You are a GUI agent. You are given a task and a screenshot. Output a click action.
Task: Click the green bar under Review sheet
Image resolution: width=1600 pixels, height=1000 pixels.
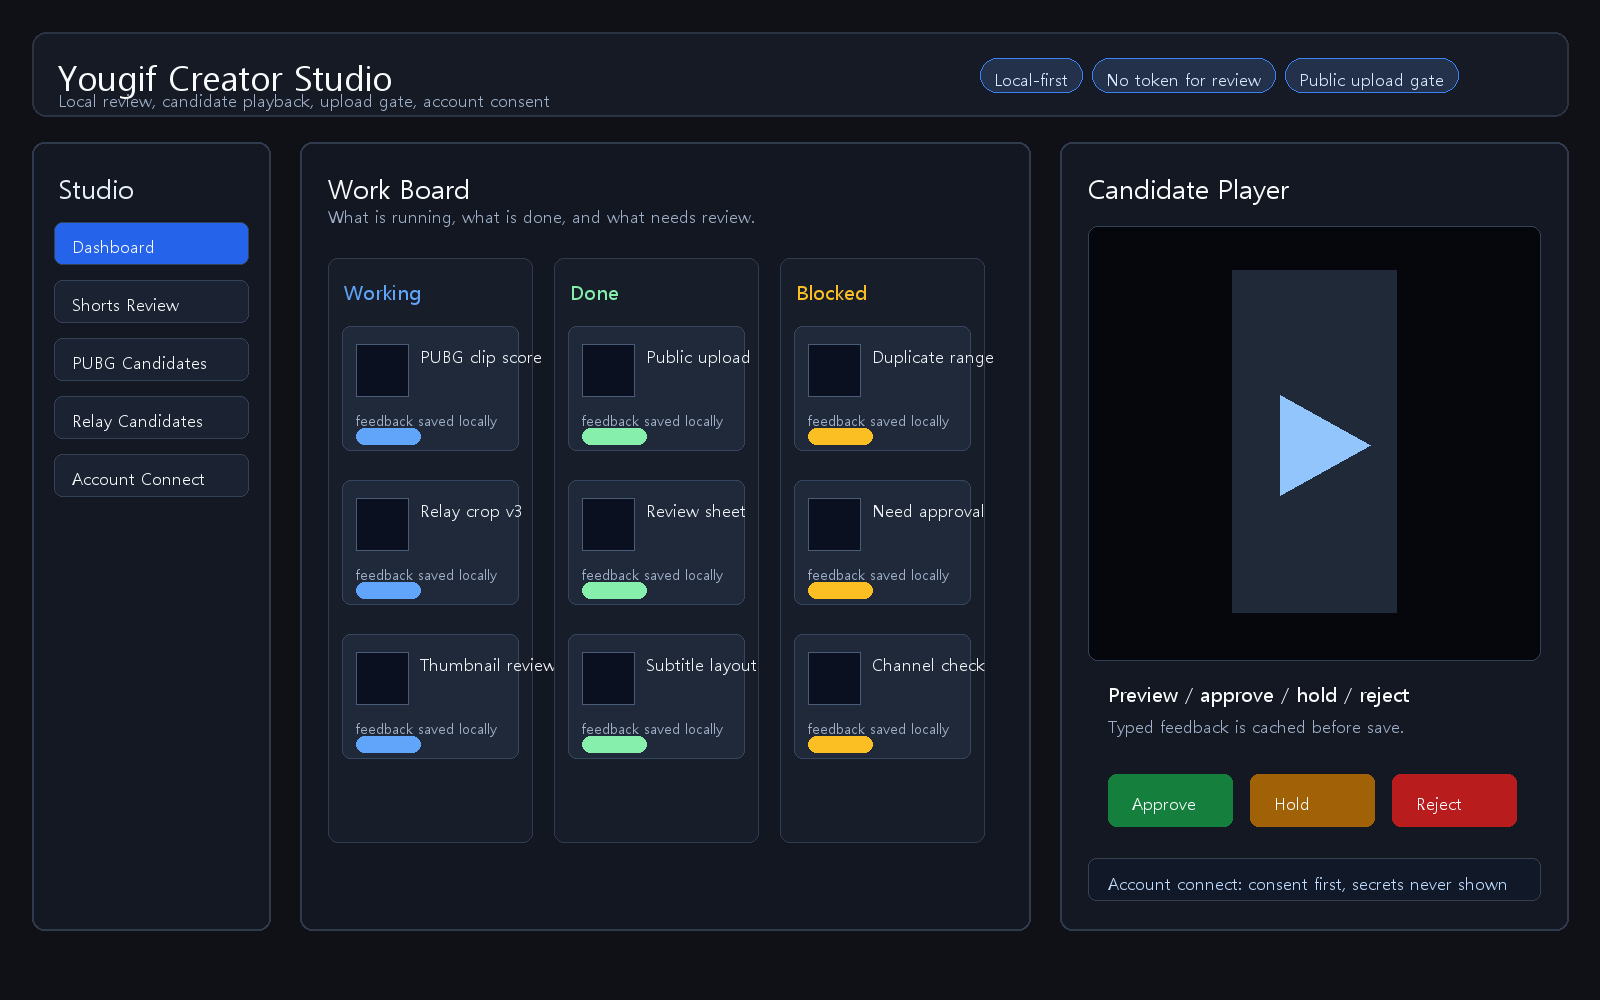pos(614,591)
